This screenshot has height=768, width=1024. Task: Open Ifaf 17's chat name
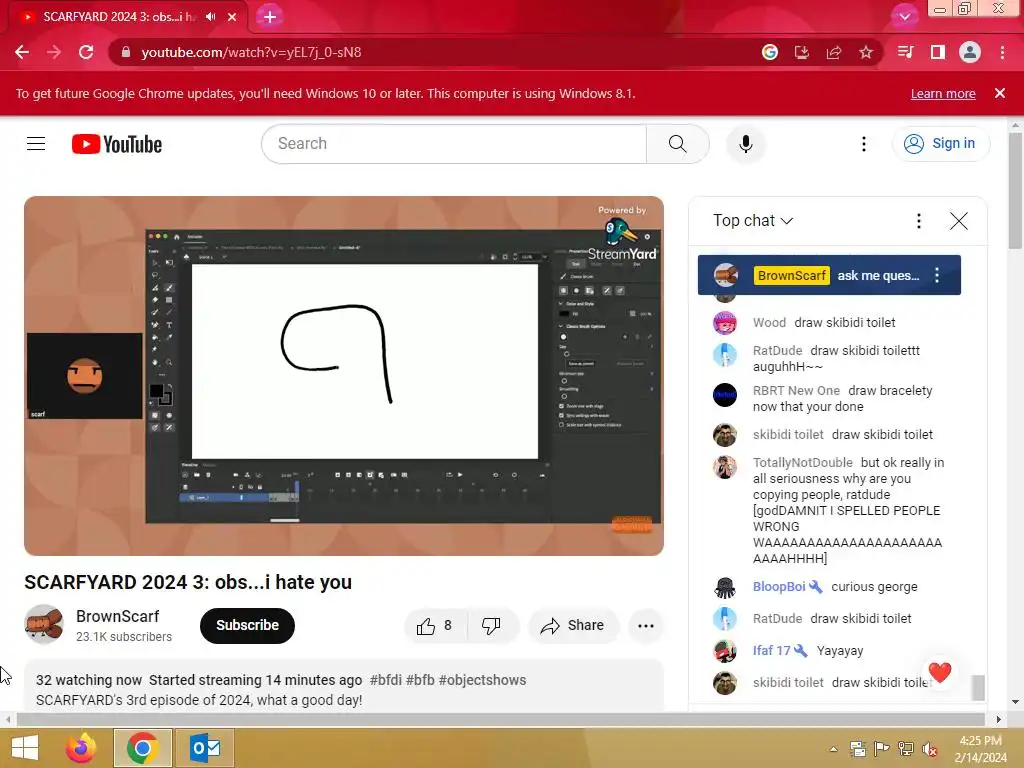pyautogui.click(x=771, y=650)
